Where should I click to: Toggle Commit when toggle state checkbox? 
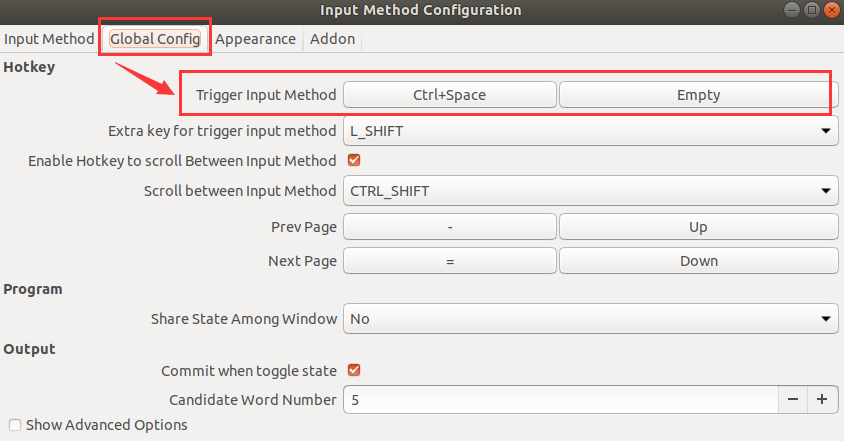coord(353,370)
